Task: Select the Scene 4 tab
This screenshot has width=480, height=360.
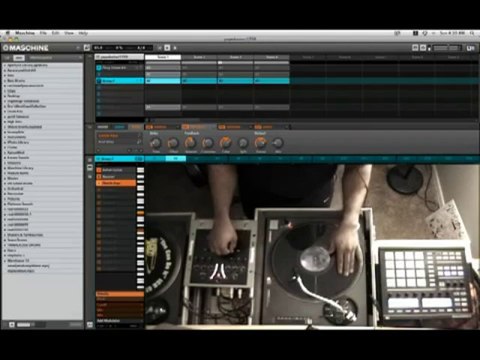Action: point(272,57)
